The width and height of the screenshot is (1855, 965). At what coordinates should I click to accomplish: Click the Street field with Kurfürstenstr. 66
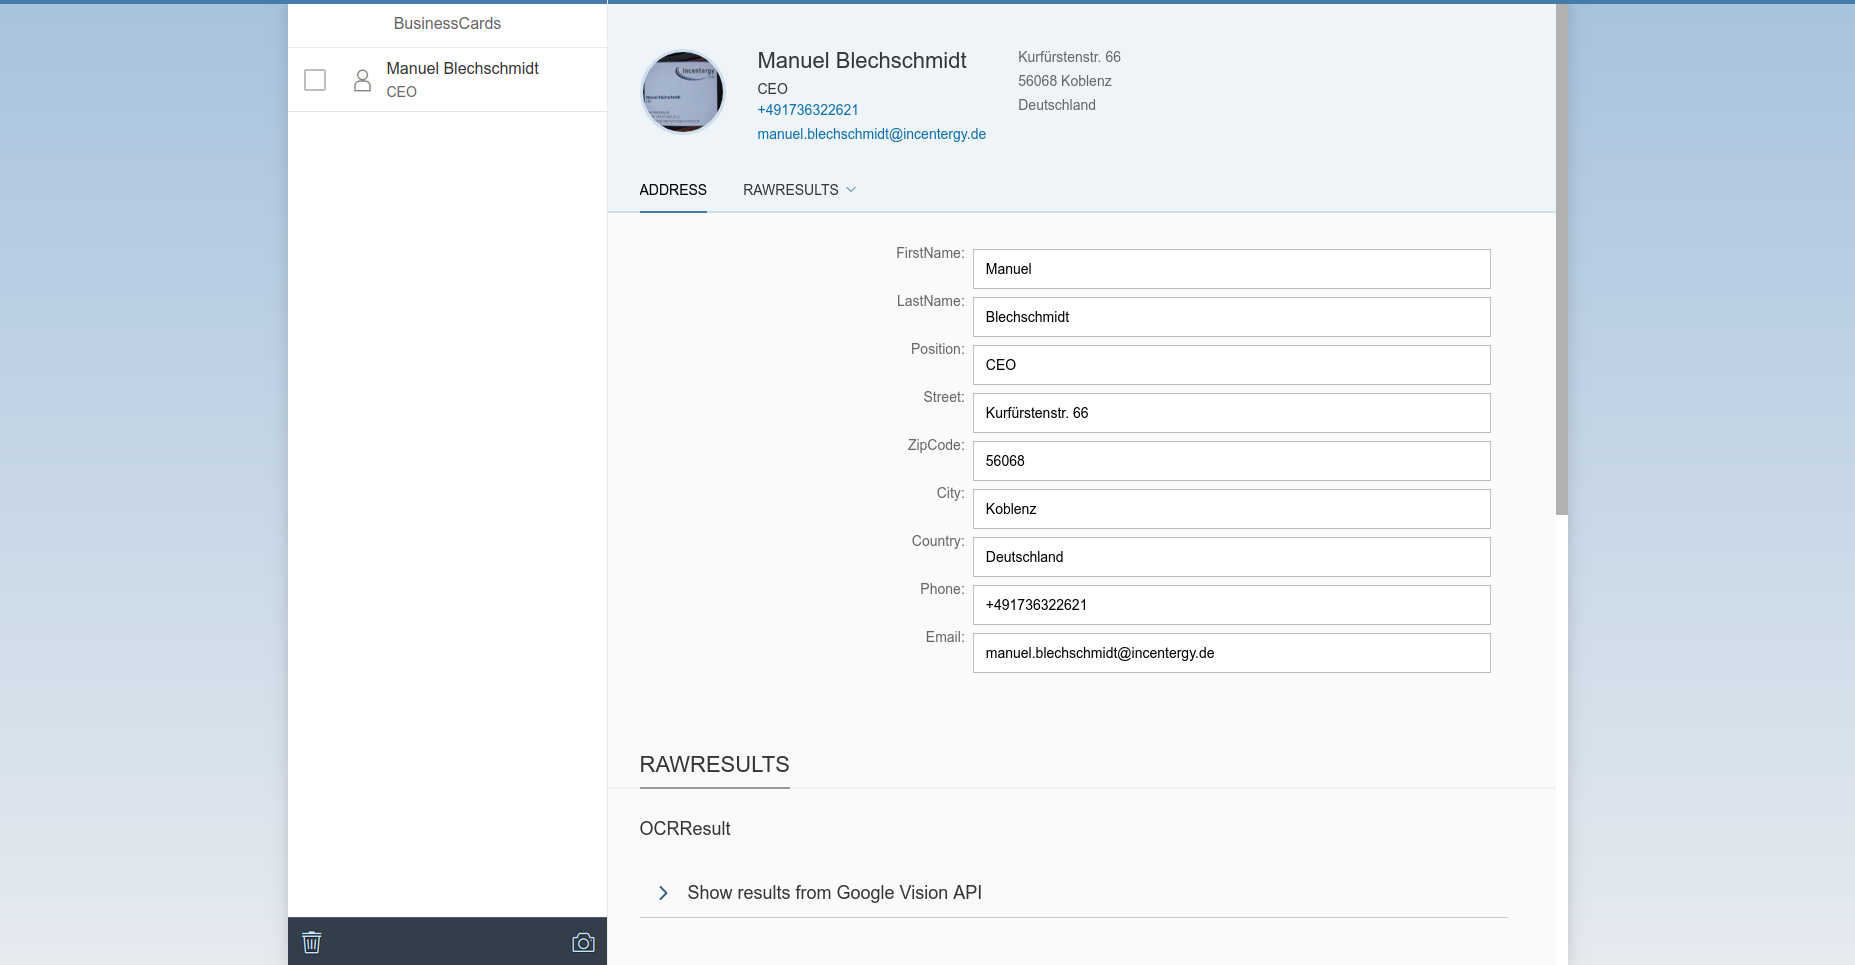(1231, 413)
